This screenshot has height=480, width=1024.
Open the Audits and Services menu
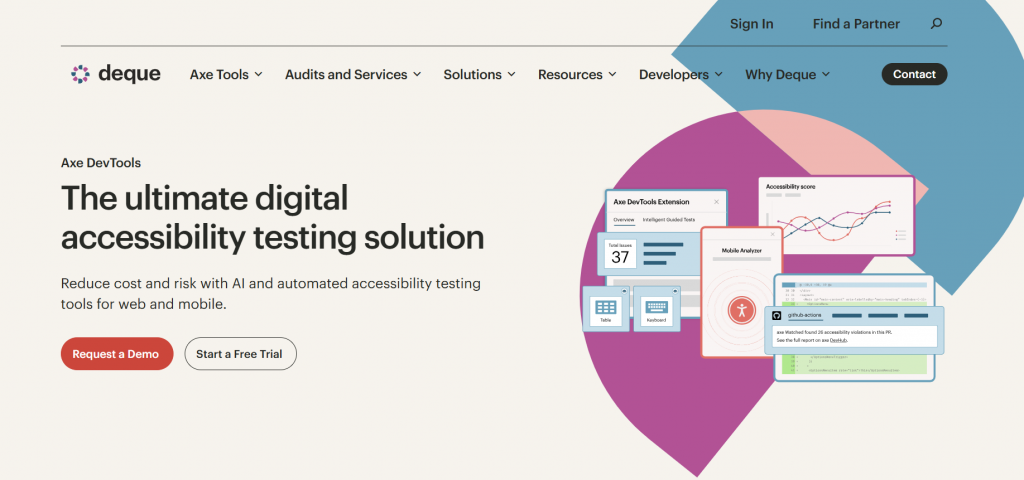tap(353, 74)
